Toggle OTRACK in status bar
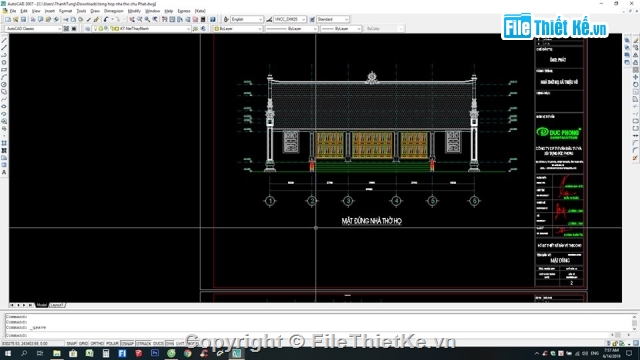The width and height of the screenshot is (640, 360). [143, 344]
